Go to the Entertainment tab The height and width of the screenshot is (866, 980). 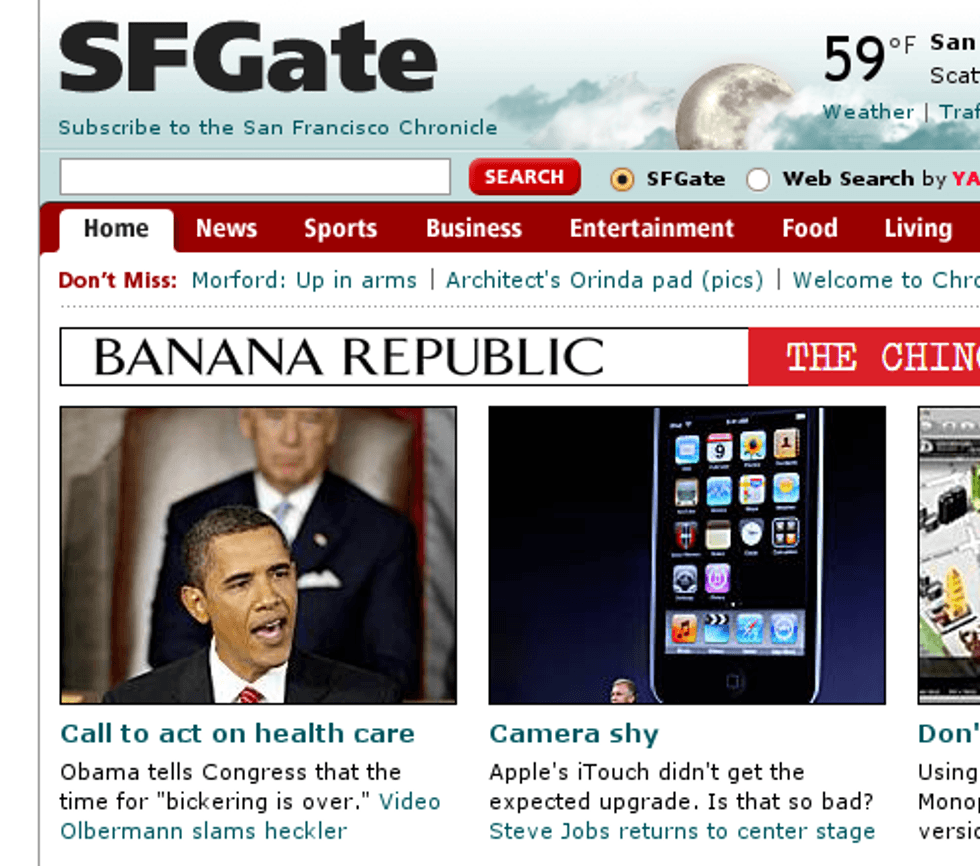(651, 229)
